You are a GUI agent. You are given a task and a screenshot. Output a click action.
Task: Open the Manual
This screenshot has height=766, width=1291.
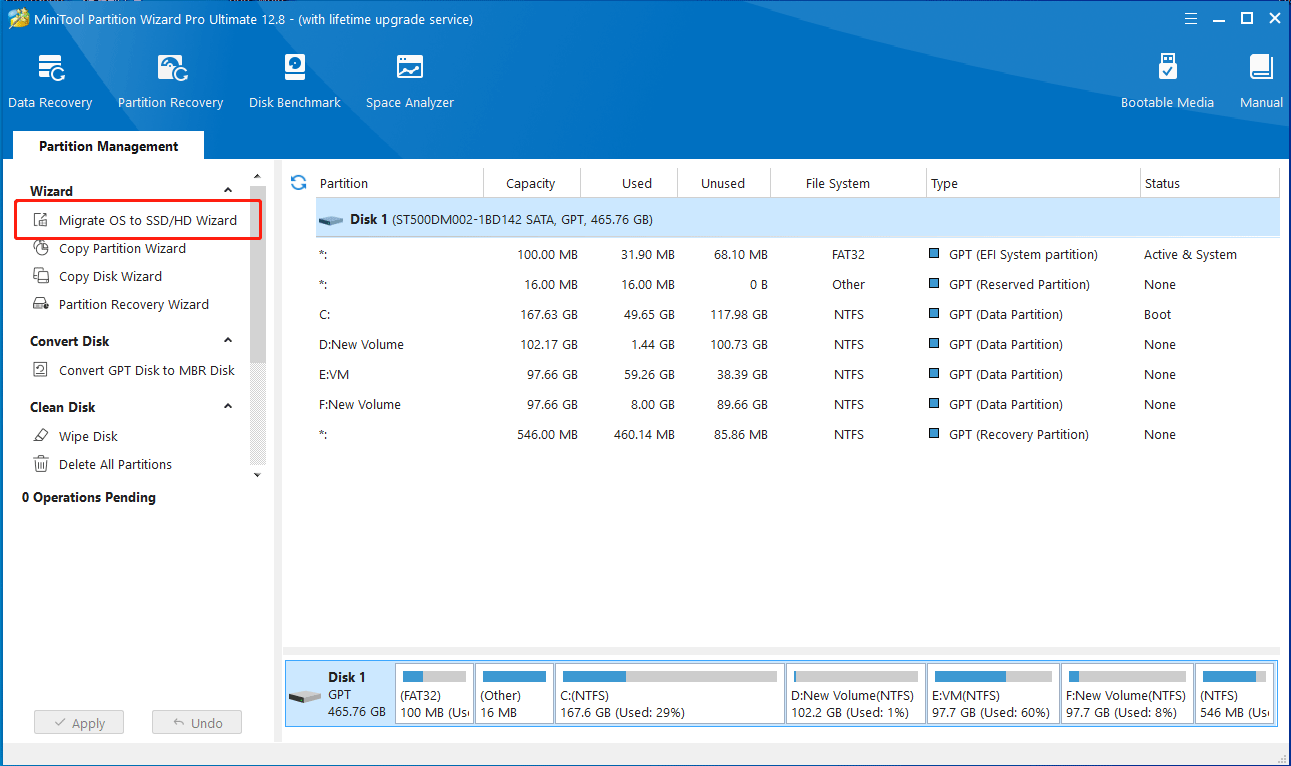1261,82
